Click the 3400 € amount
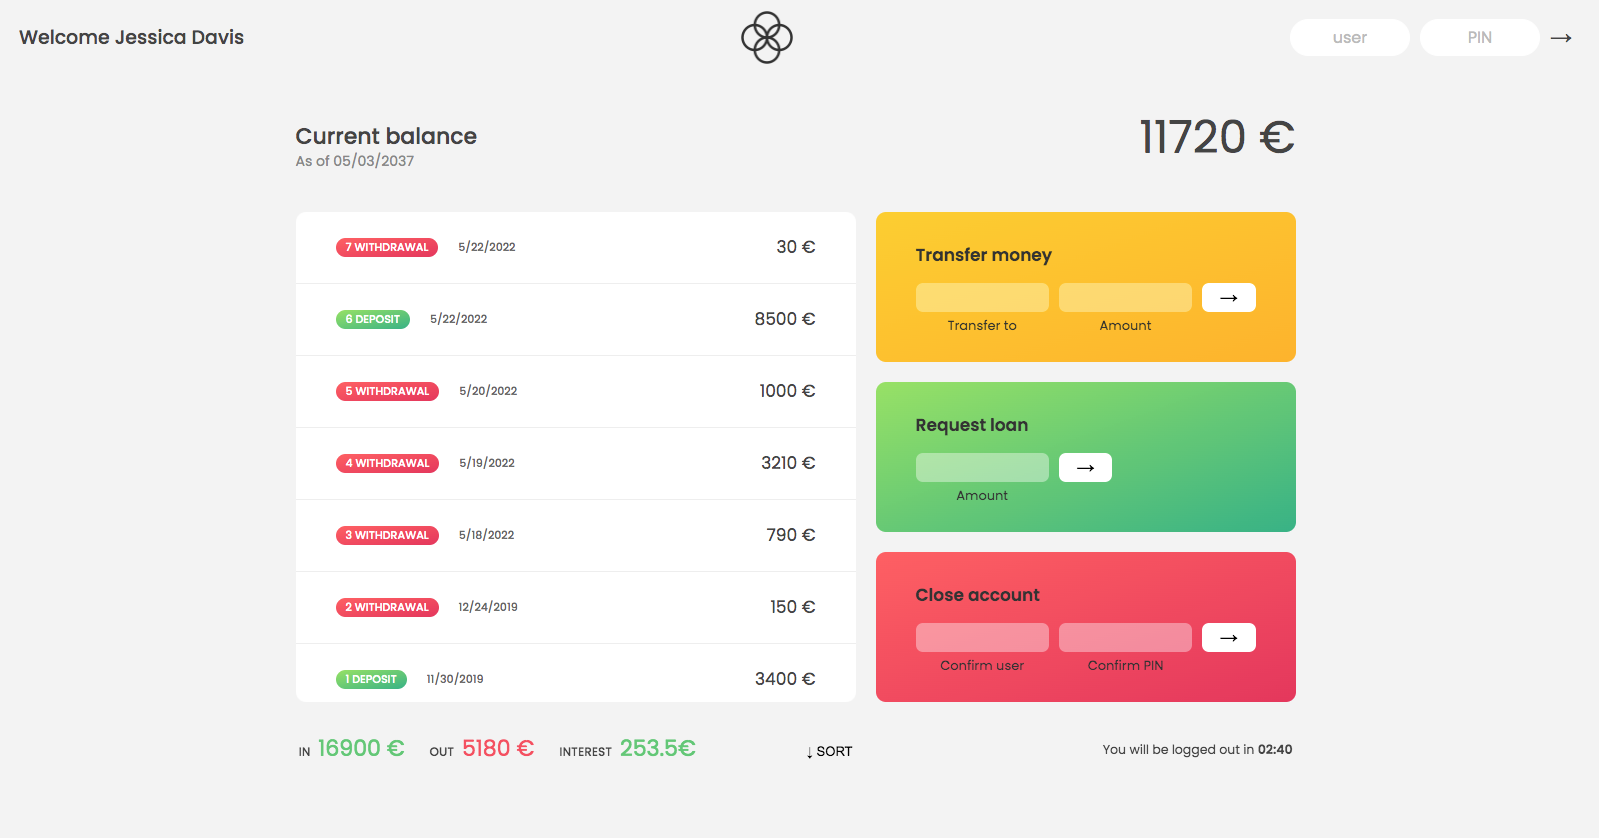The image size is (1599, 838). point(785,679)
